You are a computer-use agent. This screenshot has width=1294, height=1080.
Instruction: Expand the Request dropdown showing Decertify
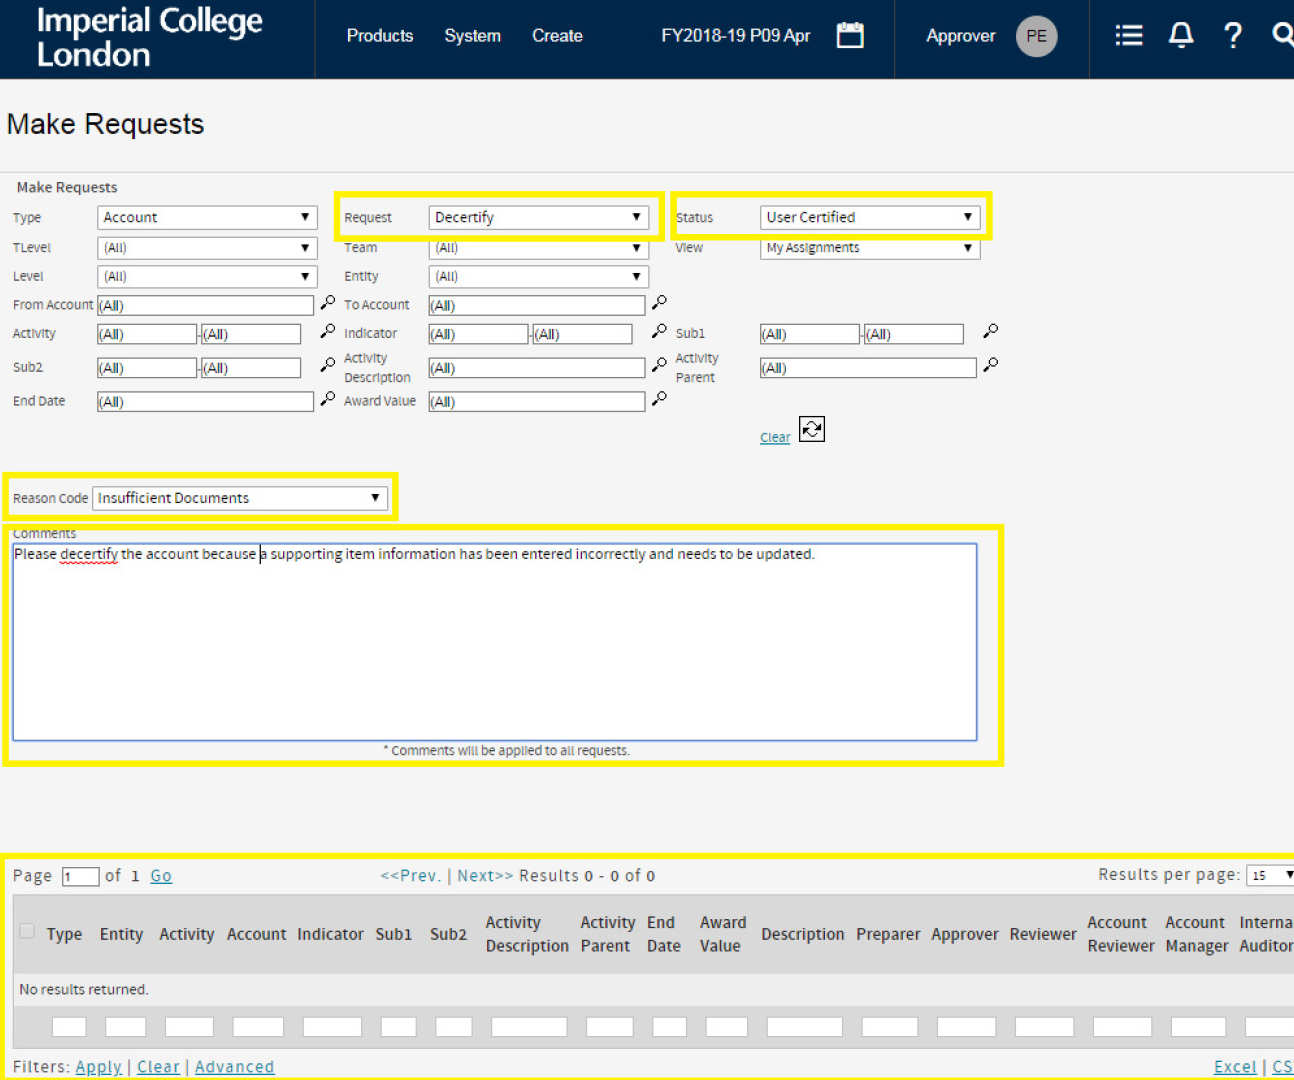pyautogui.click(x=538, y=217)
